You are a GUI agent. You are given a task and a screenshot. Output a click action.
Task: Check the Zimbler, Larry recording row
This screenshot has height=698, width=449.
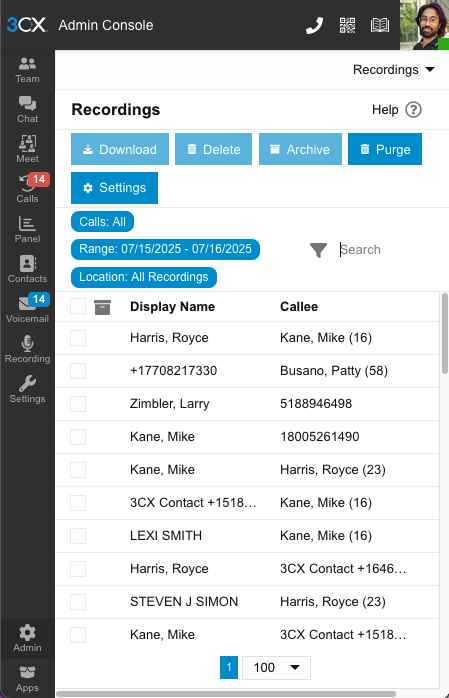(78, 404)
